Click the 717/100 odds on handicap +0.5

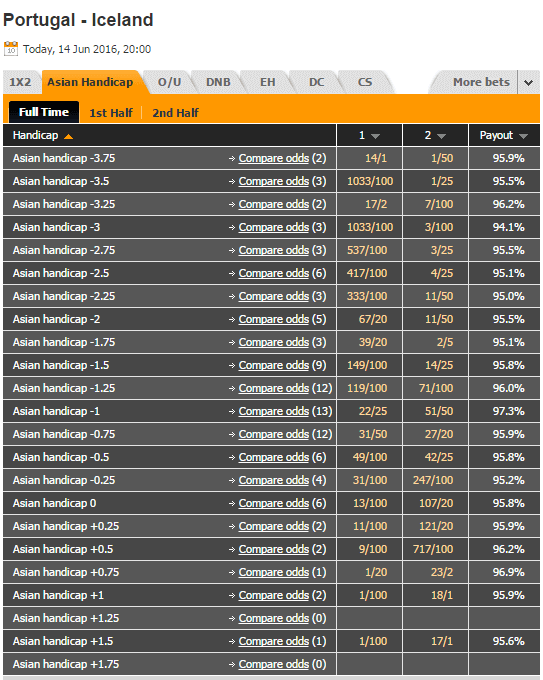[x=433, y=549]
